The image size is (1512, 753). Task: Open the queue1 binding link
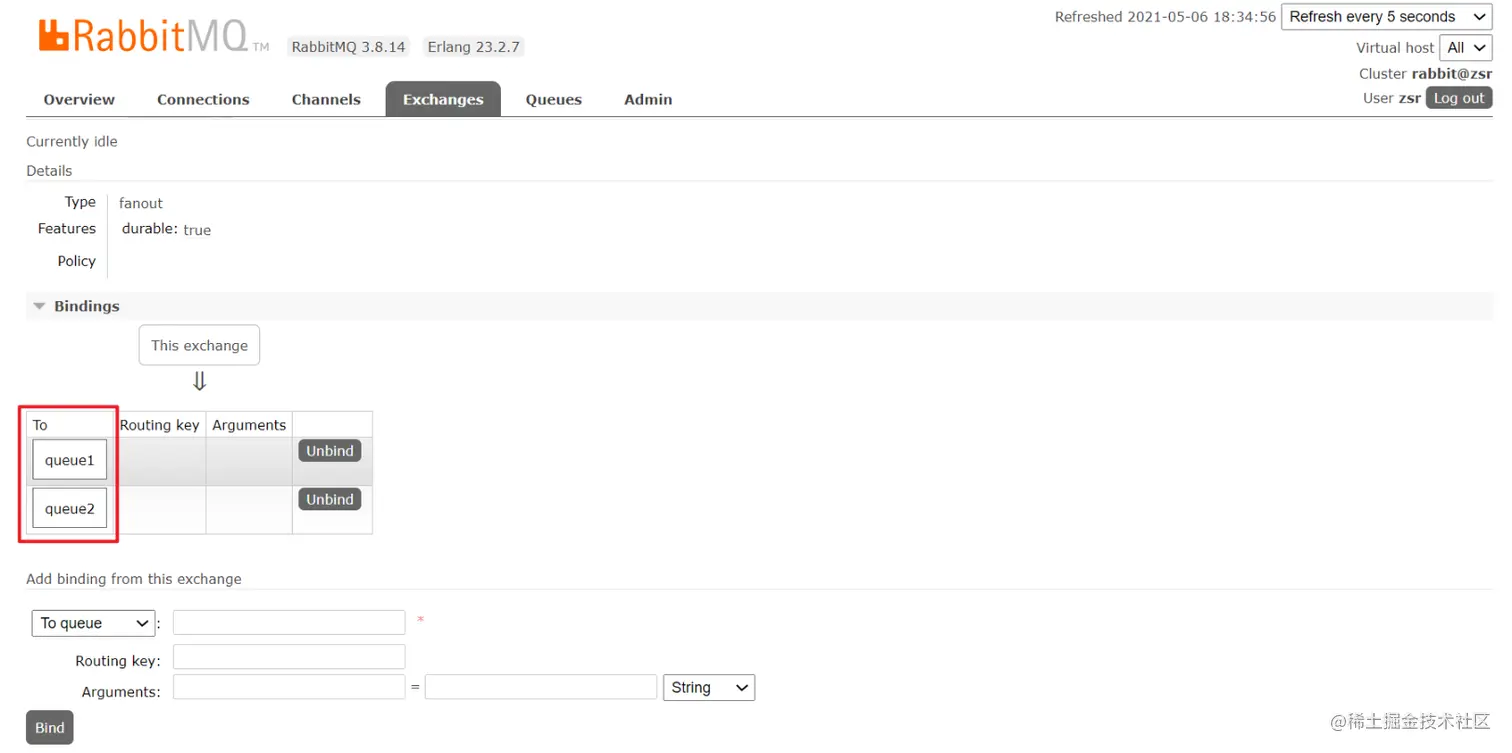point(69,460)
